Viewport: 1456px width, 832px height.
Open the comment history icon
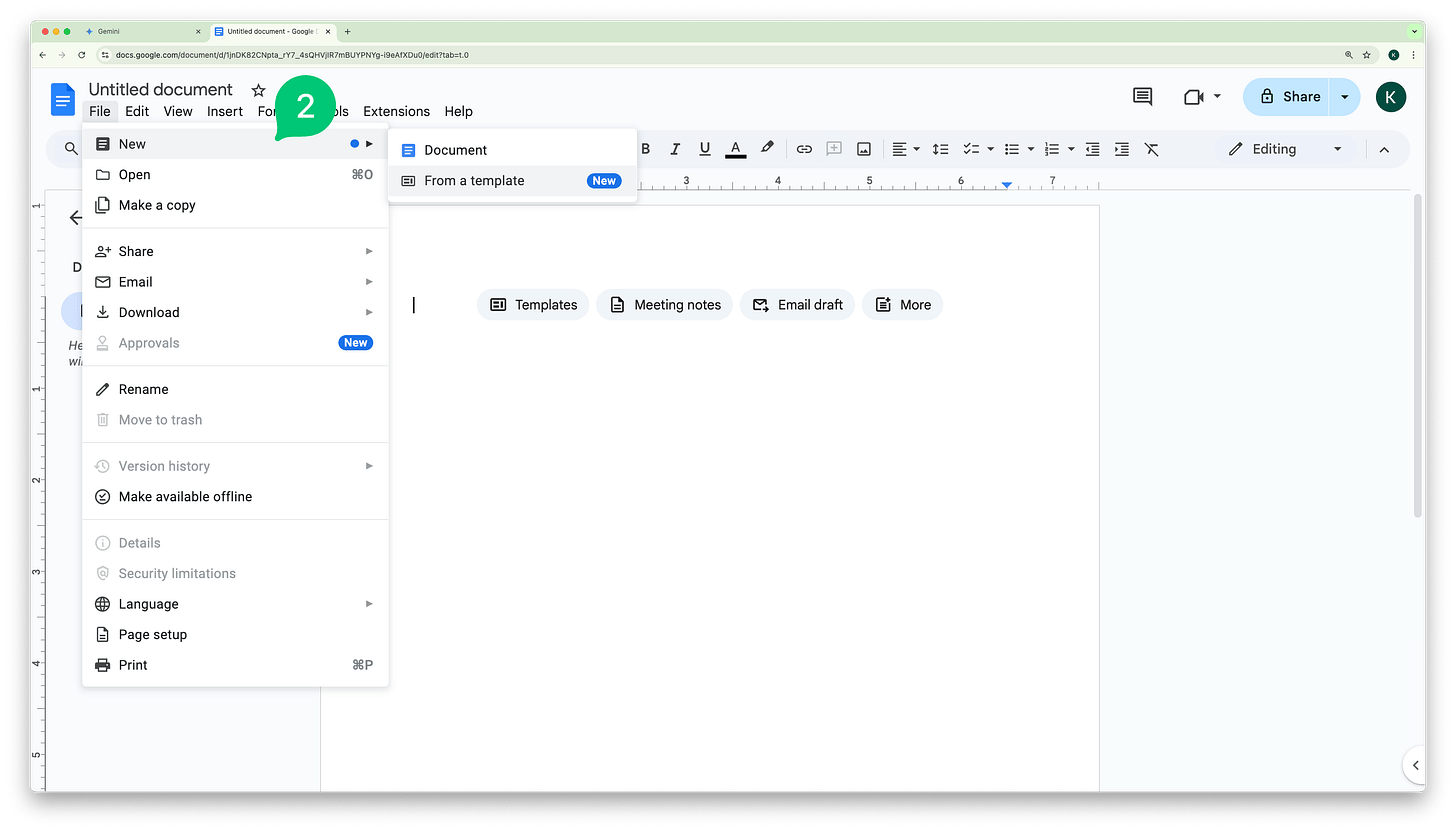pos(1142,96)
